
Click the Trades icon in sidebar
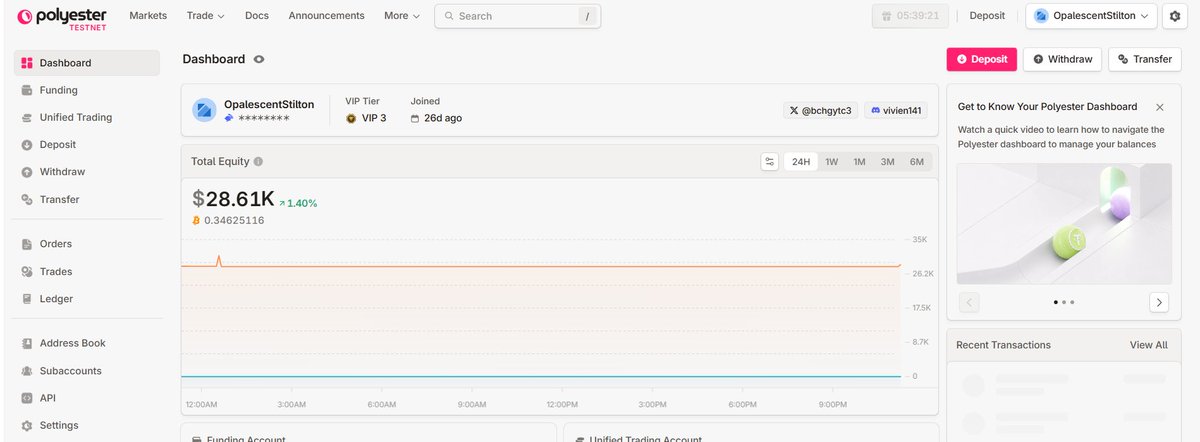tap(27, 271)
